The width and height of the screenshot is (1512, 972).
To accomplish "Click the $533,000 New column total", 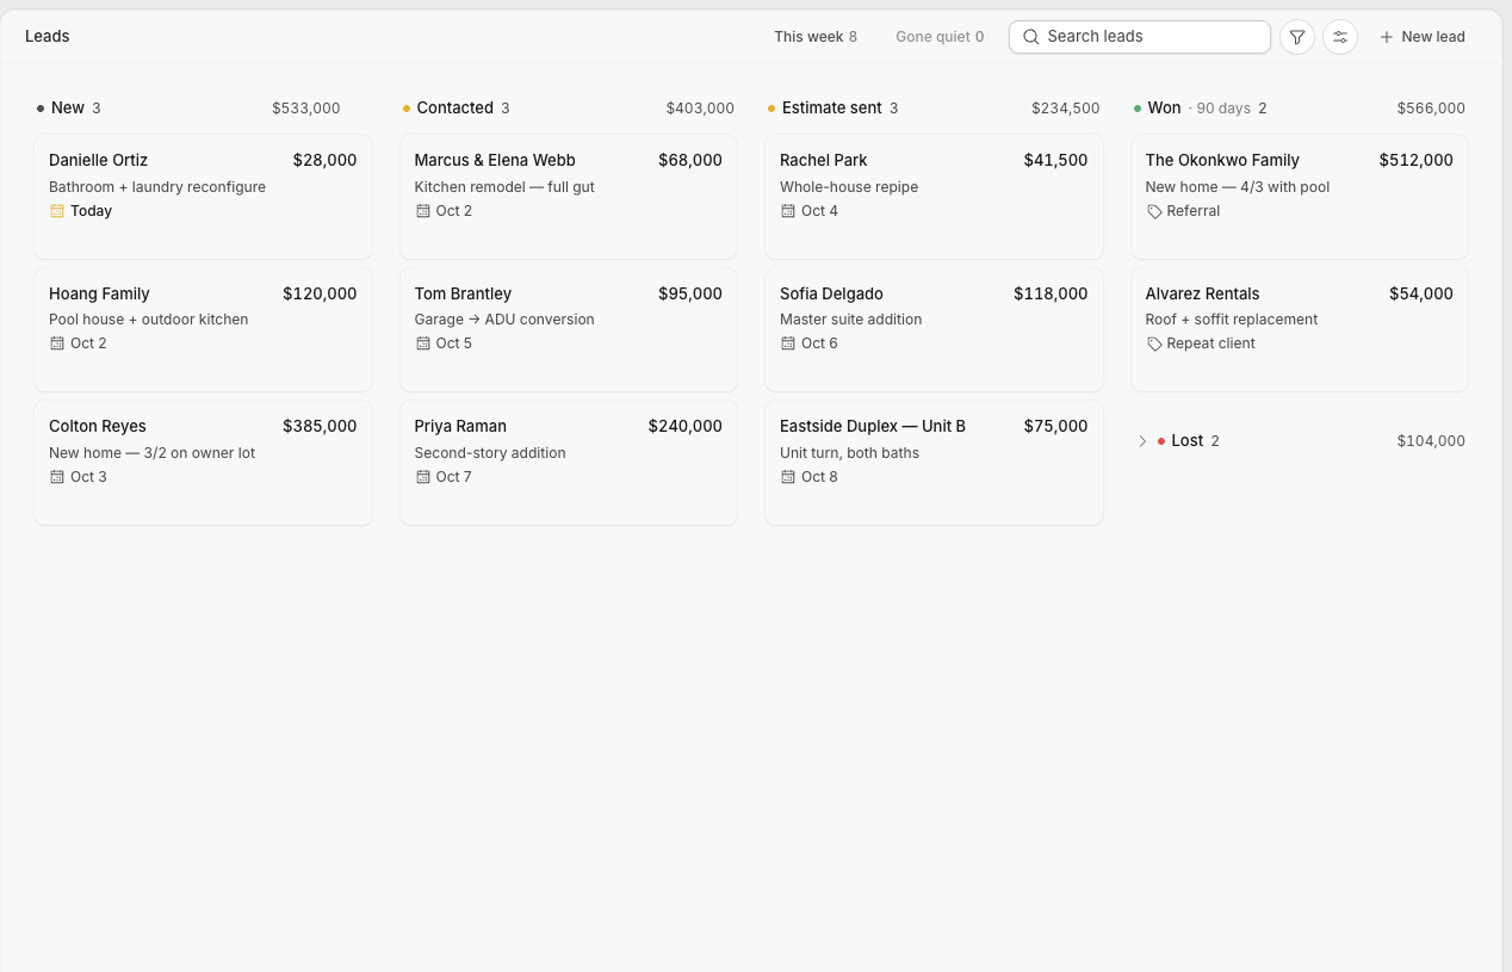I will point(306,108).
